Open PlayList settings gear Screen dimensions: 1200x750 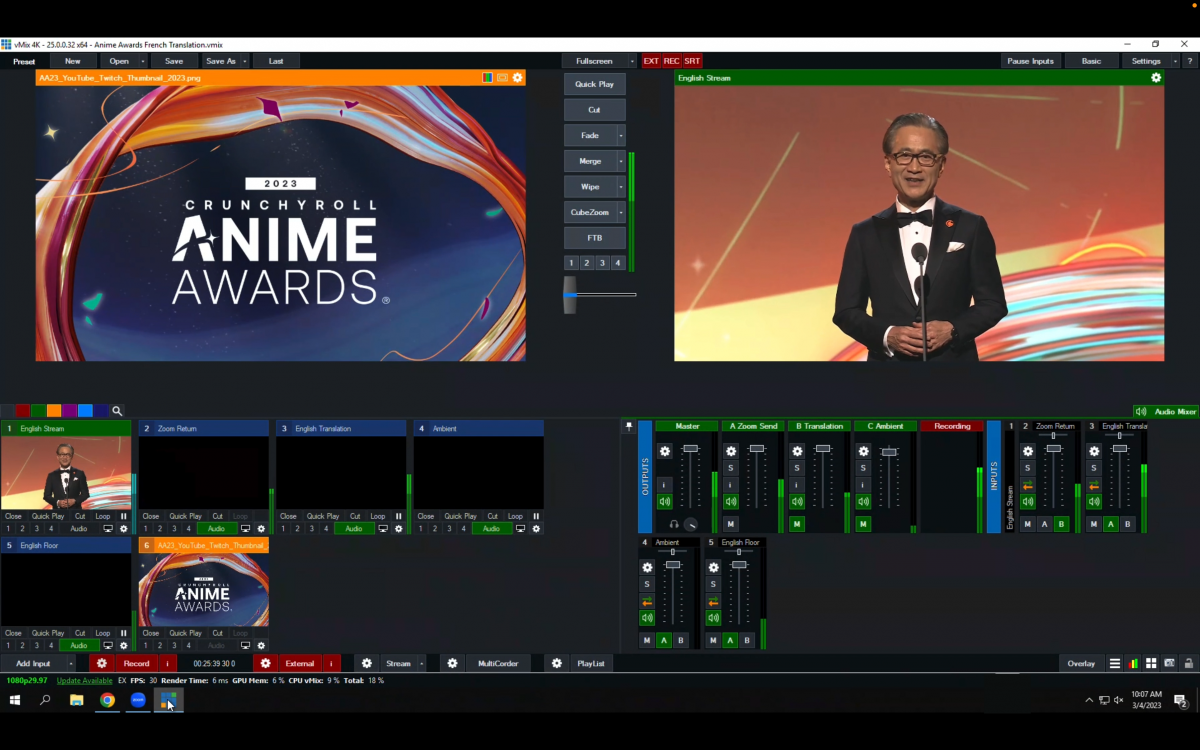point(557,663)
